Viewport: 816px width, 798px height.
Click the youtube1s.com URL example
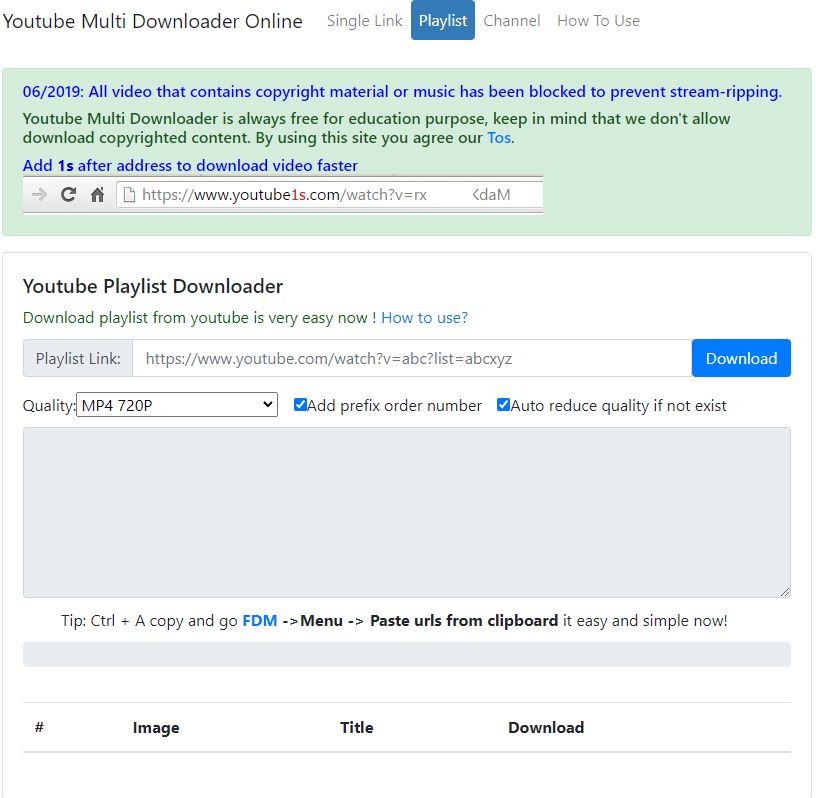click(x=326, y=195)
